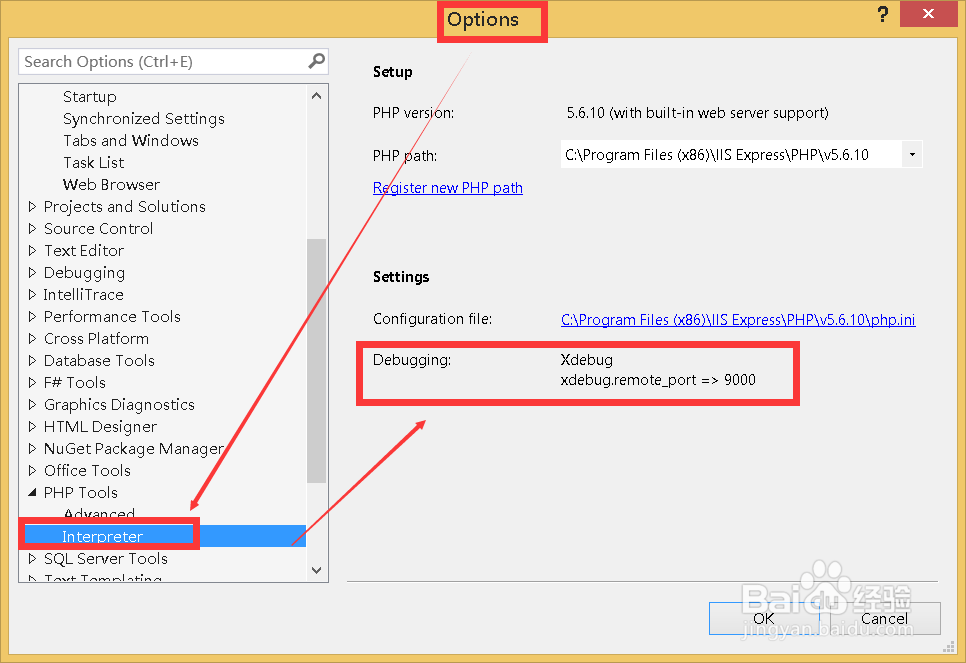Screen dimensions: 966x663
Task: Open the PHP path dropdown arrow
Action: pos(912,155)
